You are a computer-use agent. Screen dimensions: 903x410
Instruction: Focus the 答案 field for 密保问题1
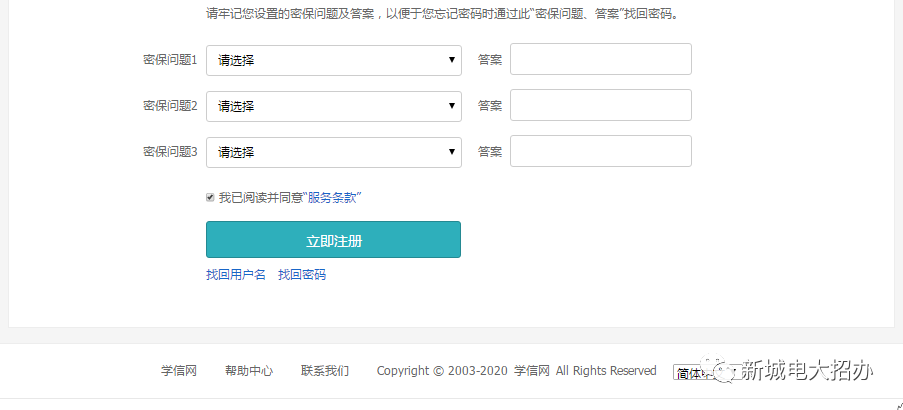pos(601,59)
